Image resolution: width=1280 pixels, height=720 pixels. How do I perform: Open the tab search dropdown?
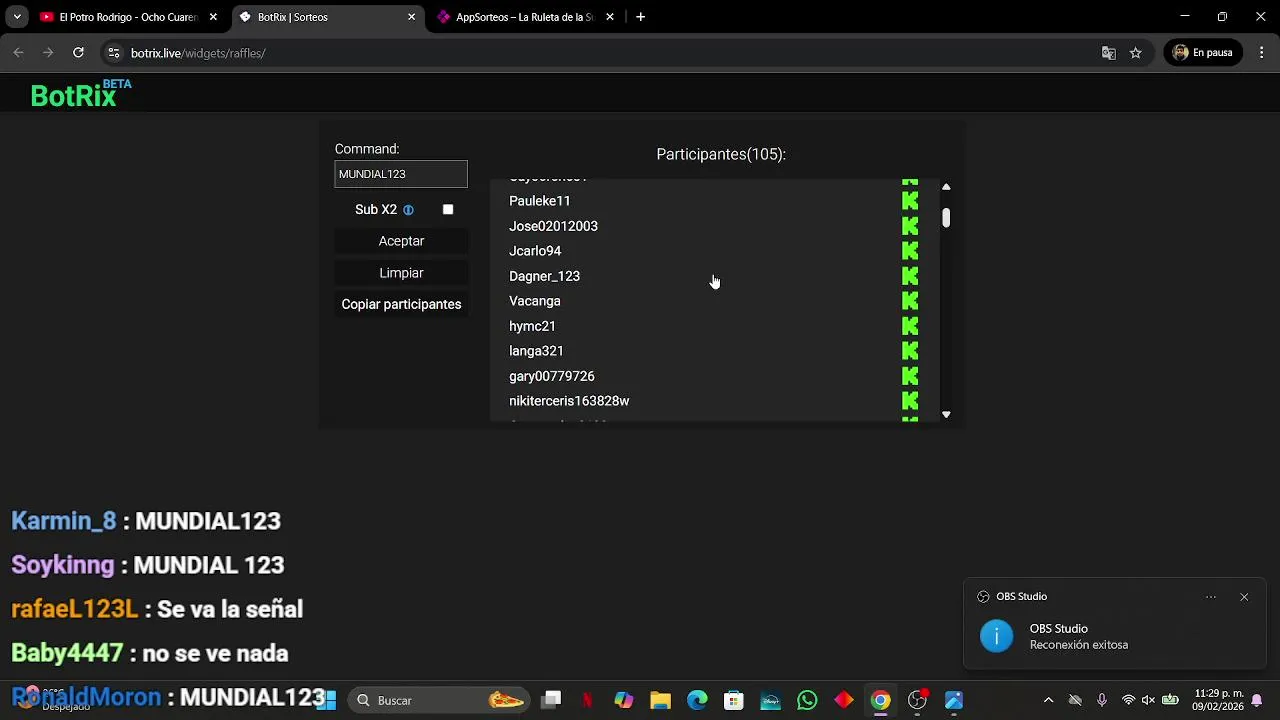pyautogui.click(x=17, y=17)
